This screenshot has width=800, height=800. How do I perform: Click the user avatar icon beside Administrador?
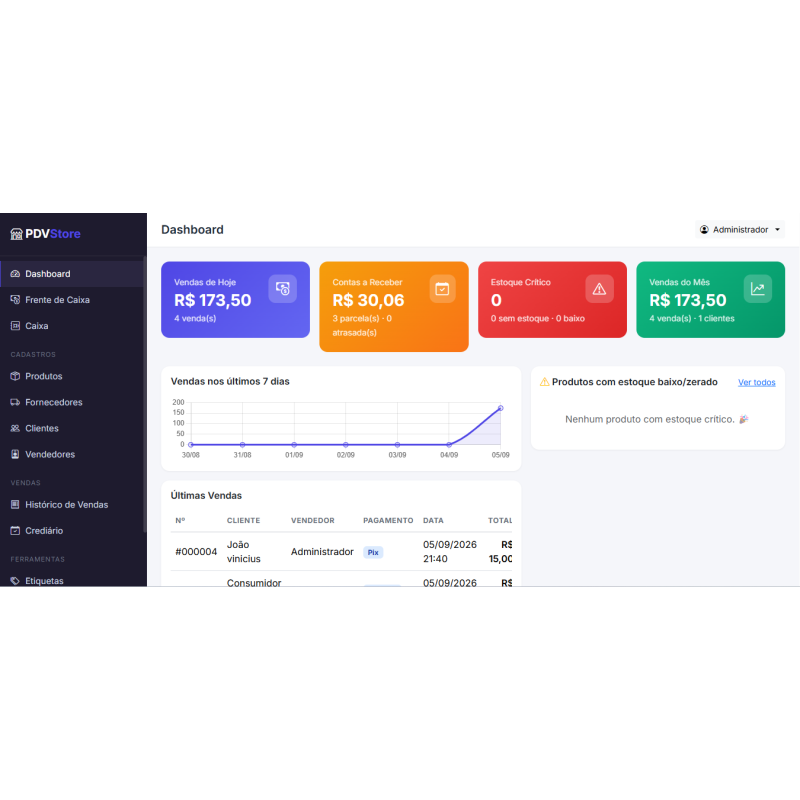(x=704, y=230)
